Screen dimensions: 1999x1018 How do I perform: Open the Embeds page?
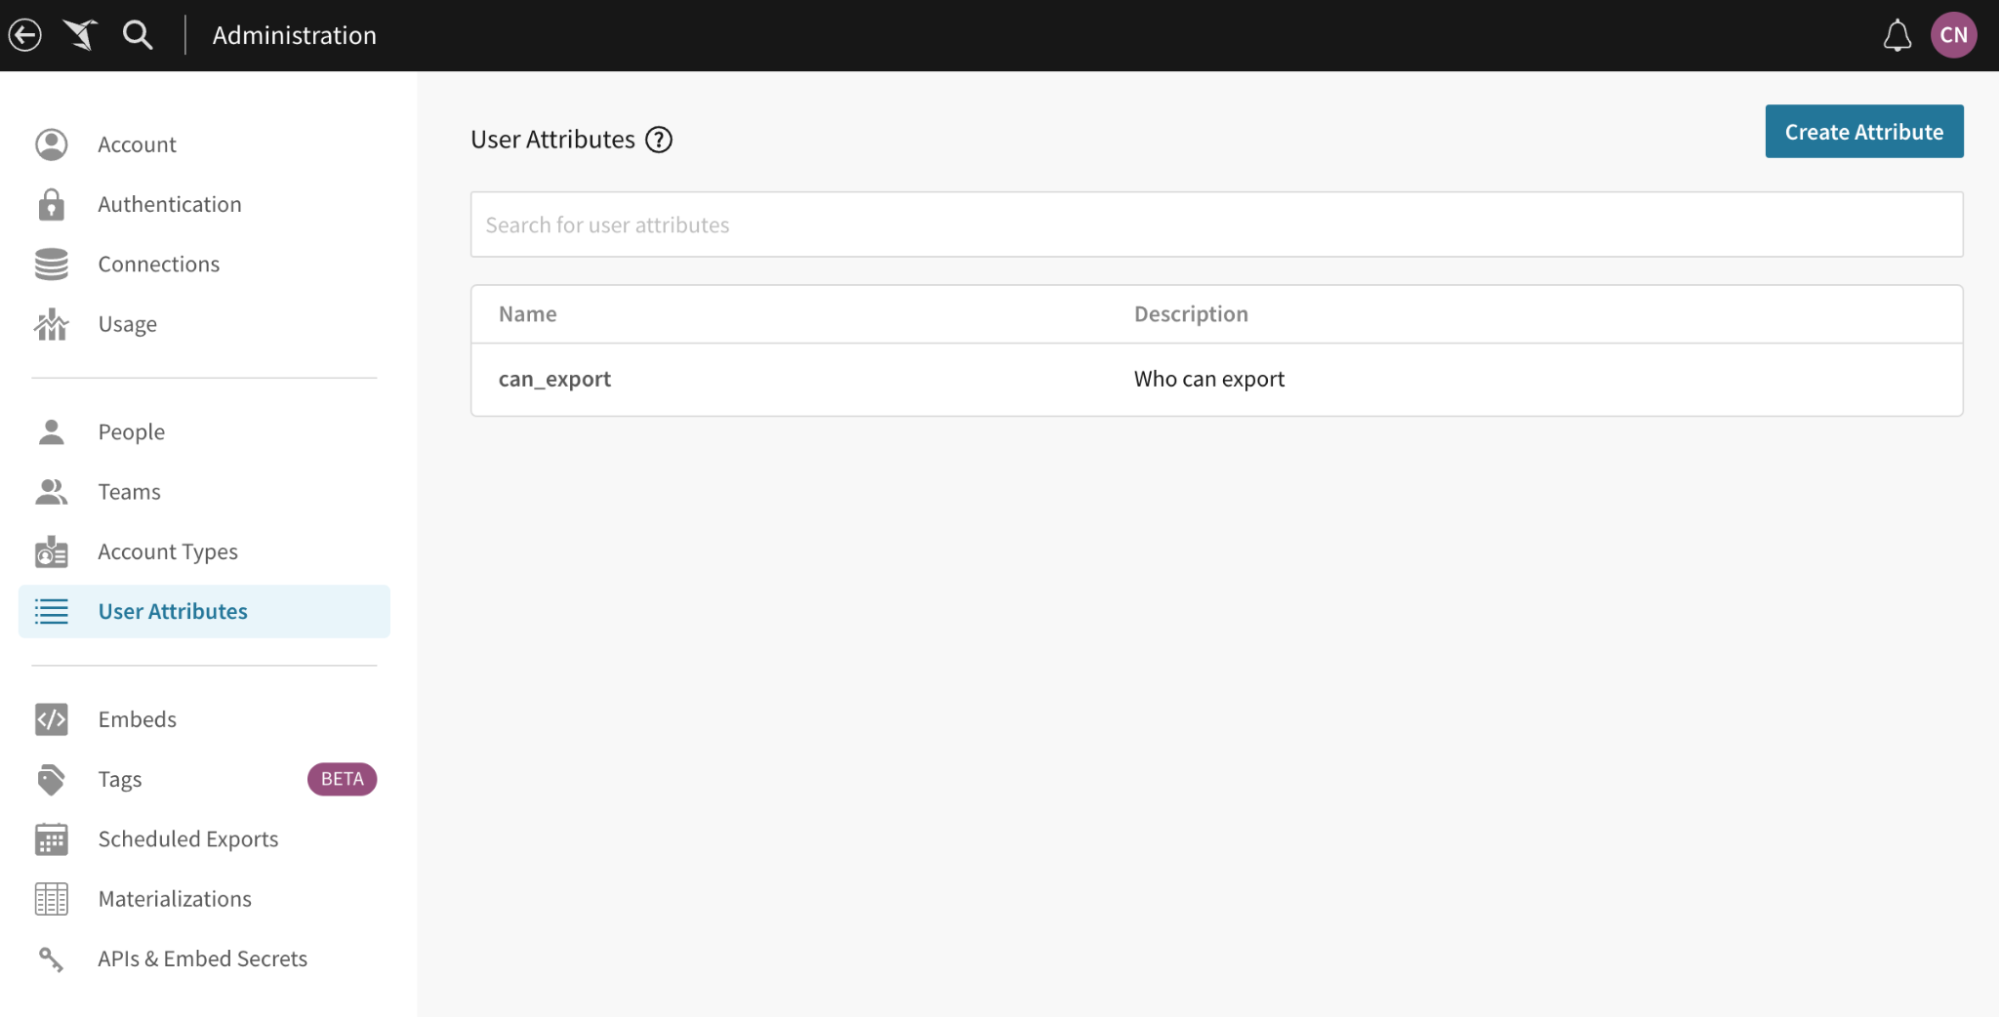pyautogui.click(x=137, y=719)
